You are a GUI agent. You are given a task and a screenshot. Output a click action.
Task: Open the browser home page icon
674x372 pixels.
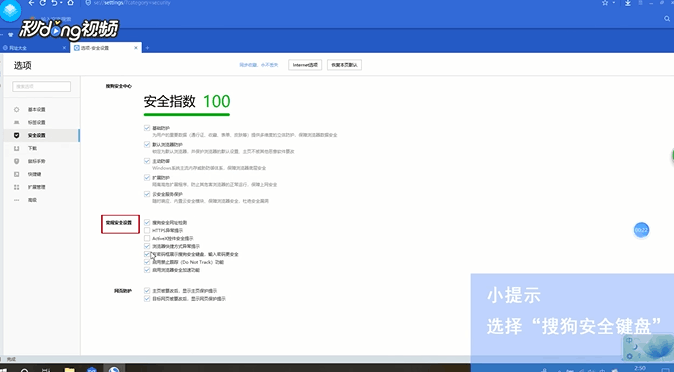click(70, 3)
